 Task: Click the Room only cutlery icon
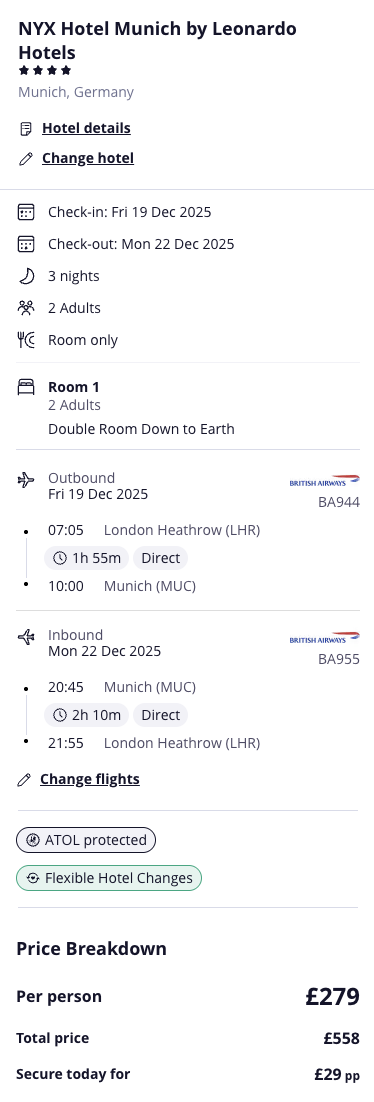[26, 340]
